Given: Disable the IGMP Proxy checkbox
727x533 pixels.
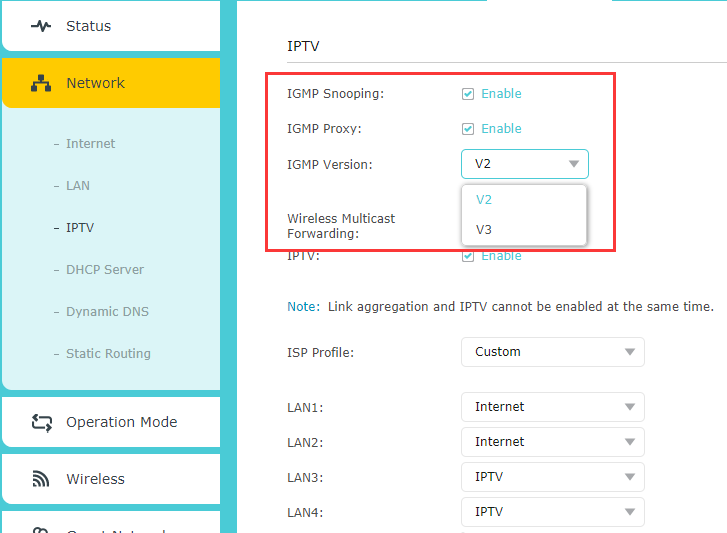Looking at the screenshot, I should click(x=467, y=129).
